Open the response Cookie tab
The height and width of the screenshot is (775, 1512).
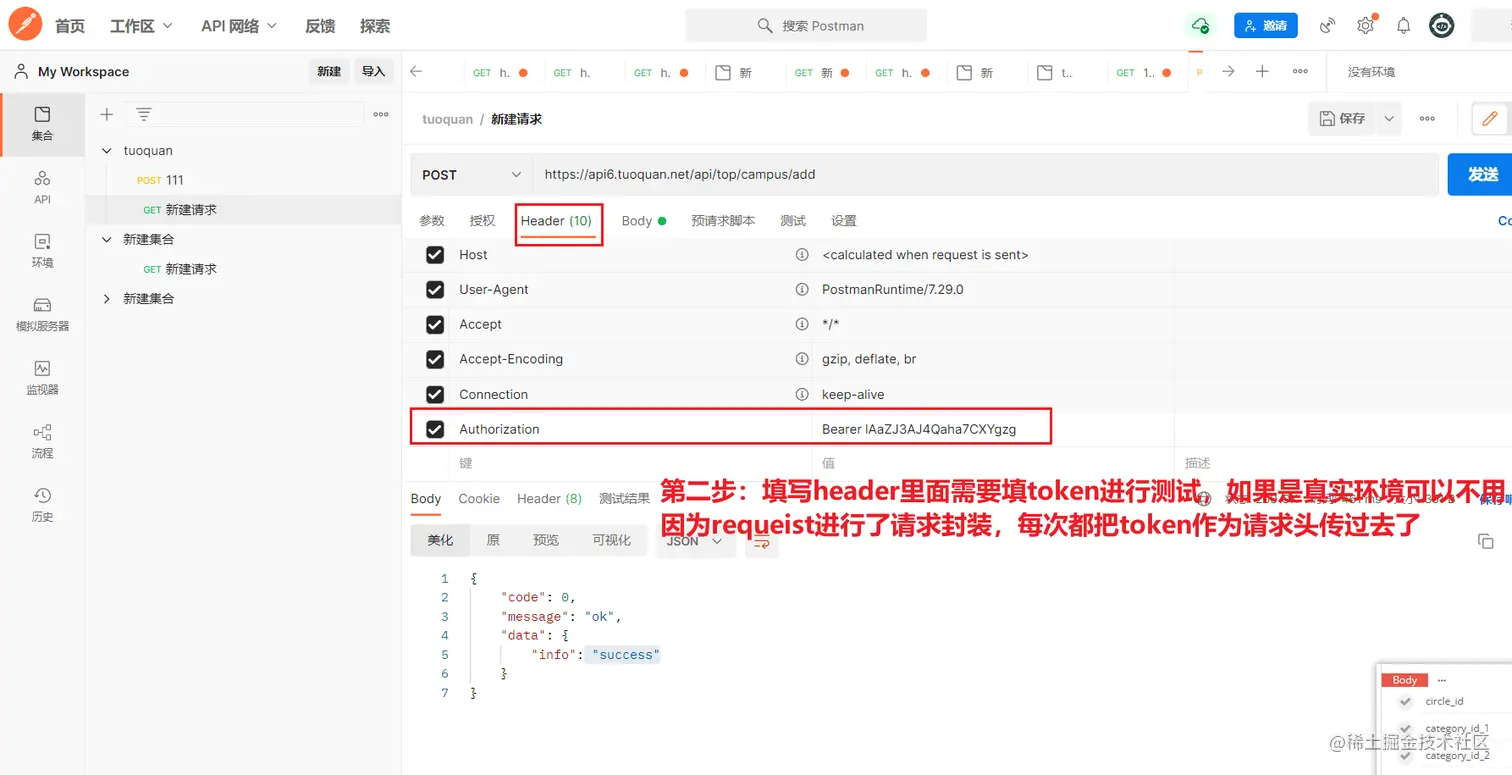[x=479, y=498]
